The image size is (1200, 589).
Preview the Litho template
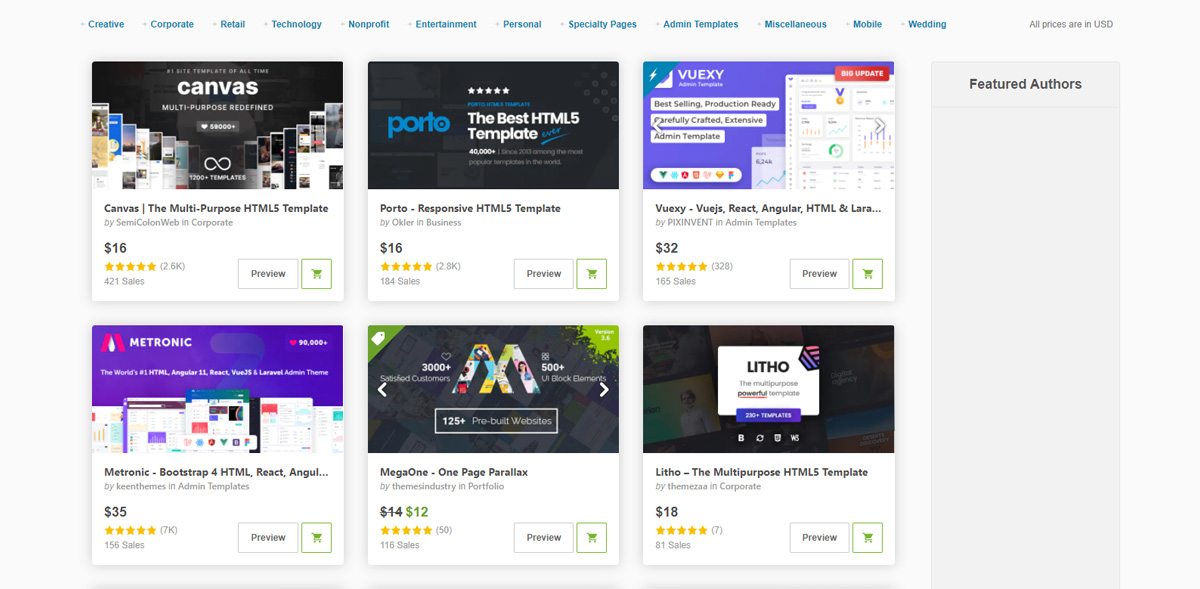(x=819, y=538)
